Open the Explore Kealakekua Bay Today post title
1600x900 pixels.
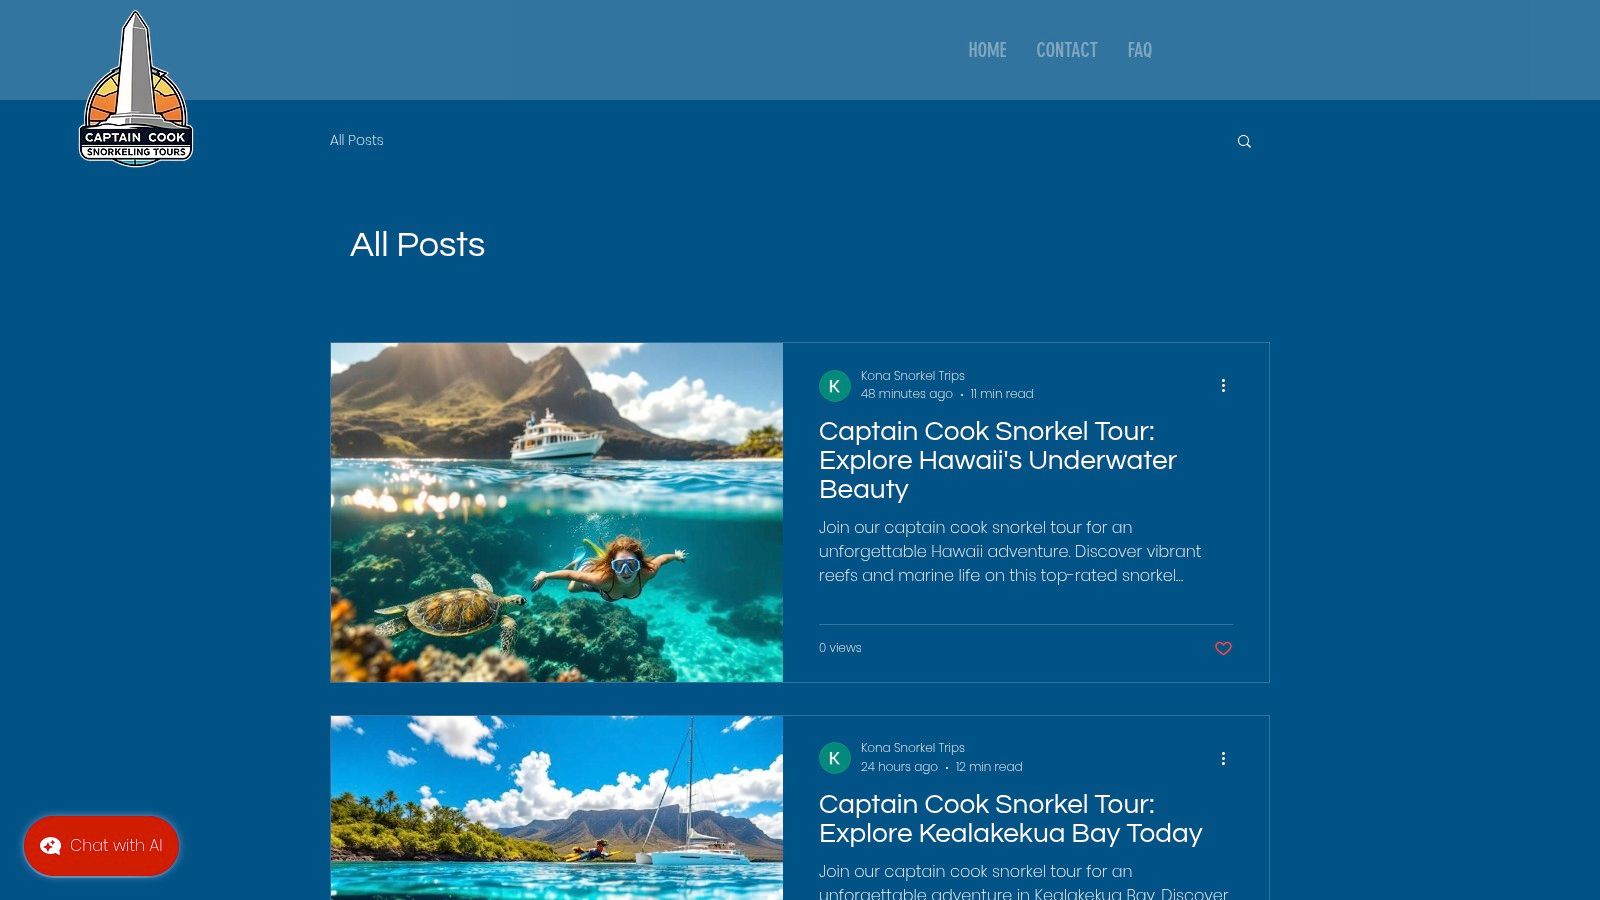tap(1010, 819)
